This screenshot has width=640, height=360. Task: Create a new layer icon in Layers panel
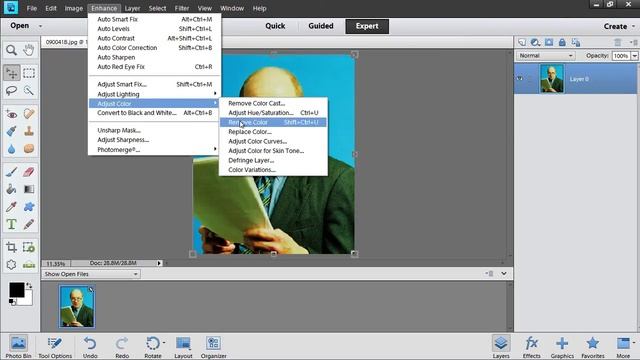(x=522, y=42)
